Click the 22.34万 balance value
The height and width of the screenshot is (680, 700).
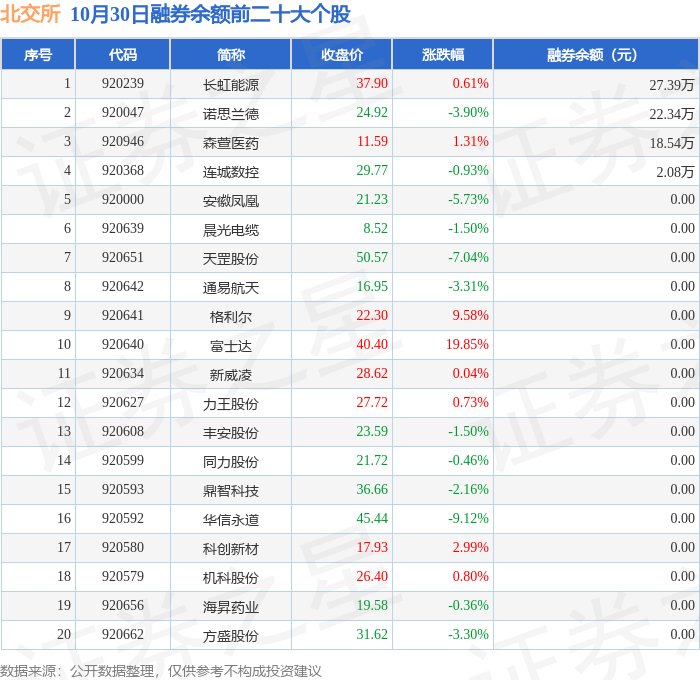(672, 114)
